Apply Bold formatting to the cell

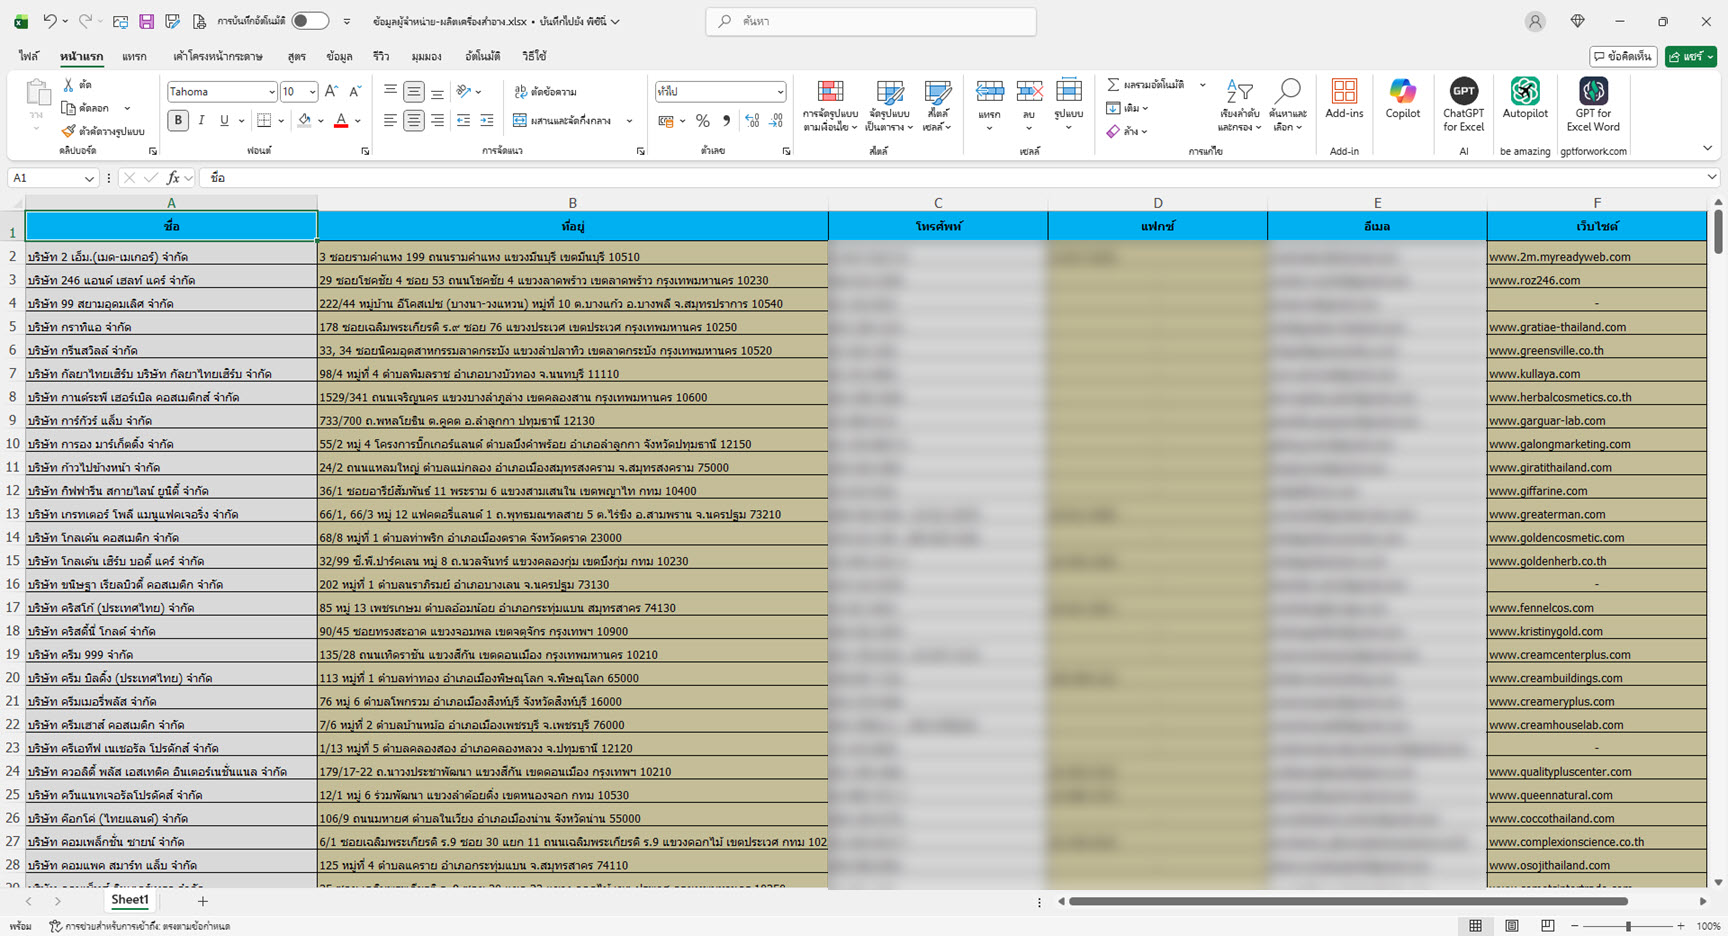(178, 121)
